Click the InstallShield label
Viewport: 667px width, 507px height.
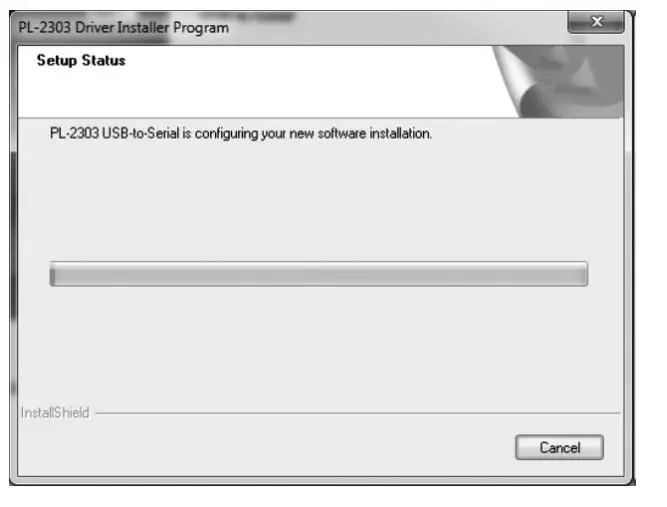(x=55, y=412)
